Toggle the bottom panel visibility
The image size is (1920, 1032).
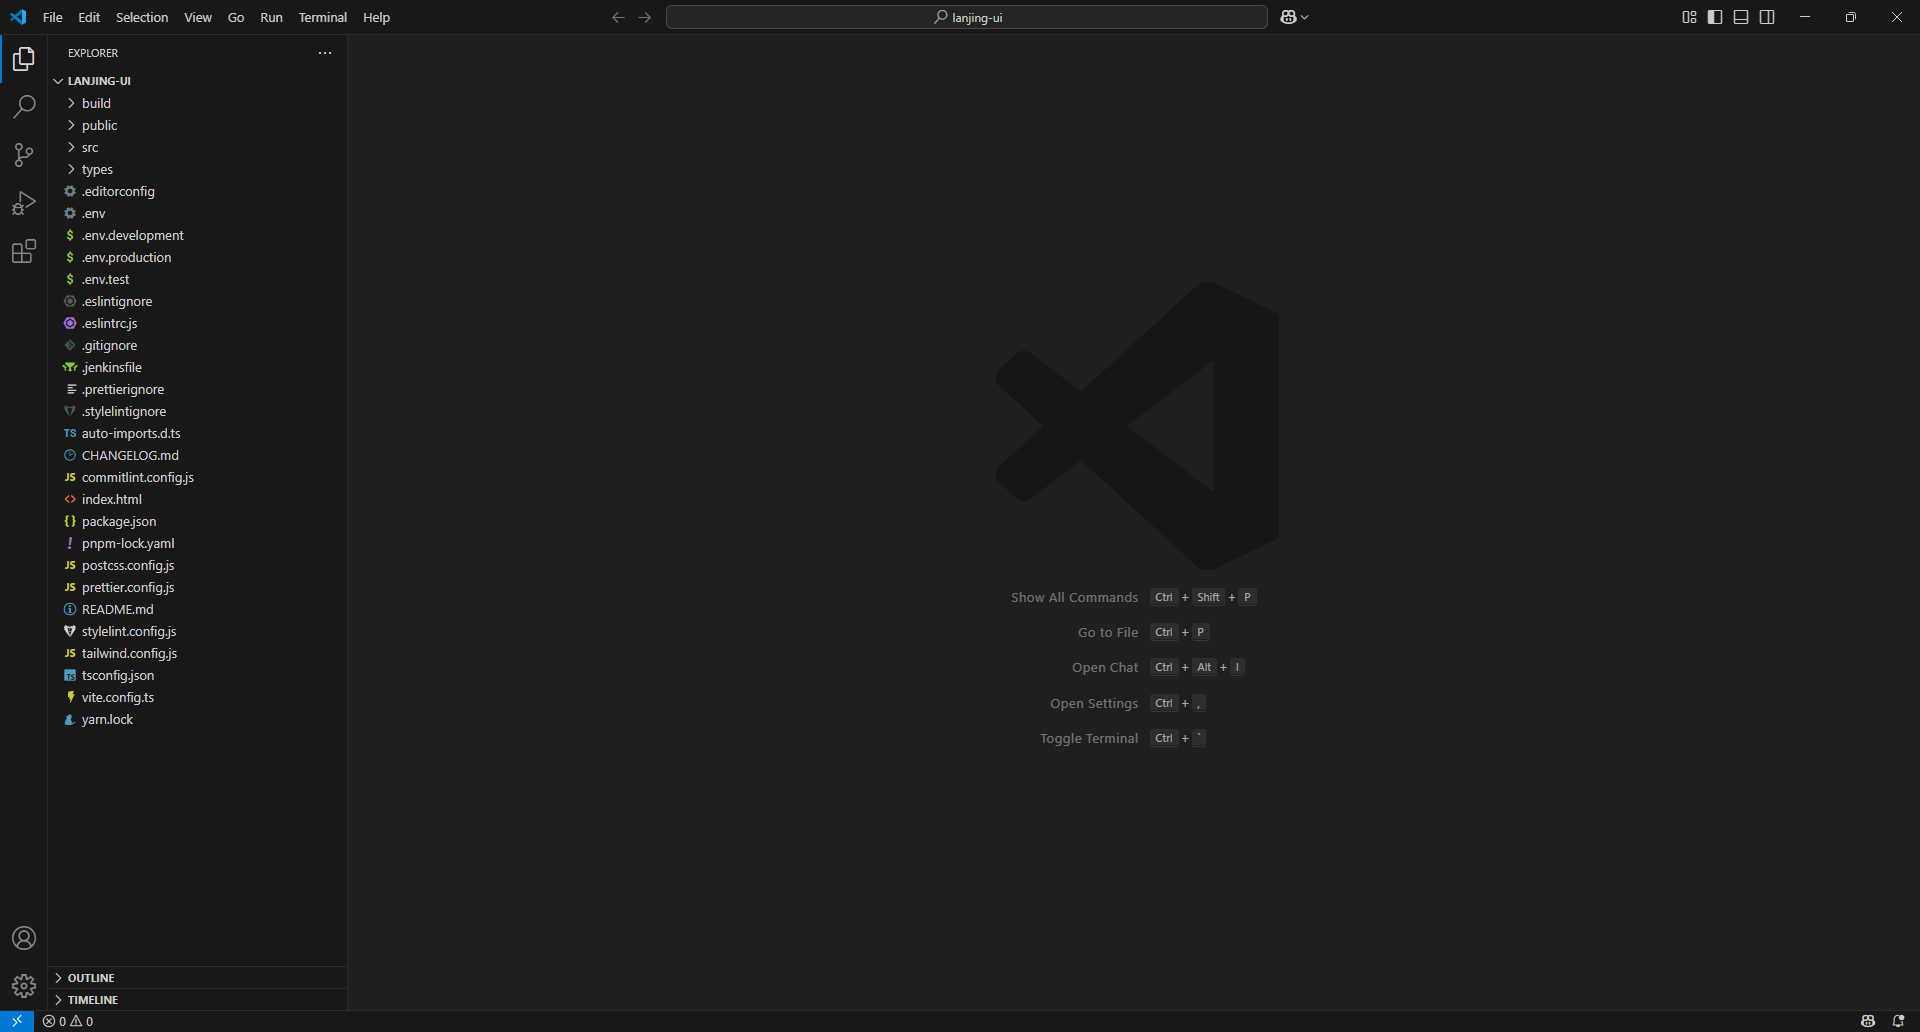coord(1741,17)
